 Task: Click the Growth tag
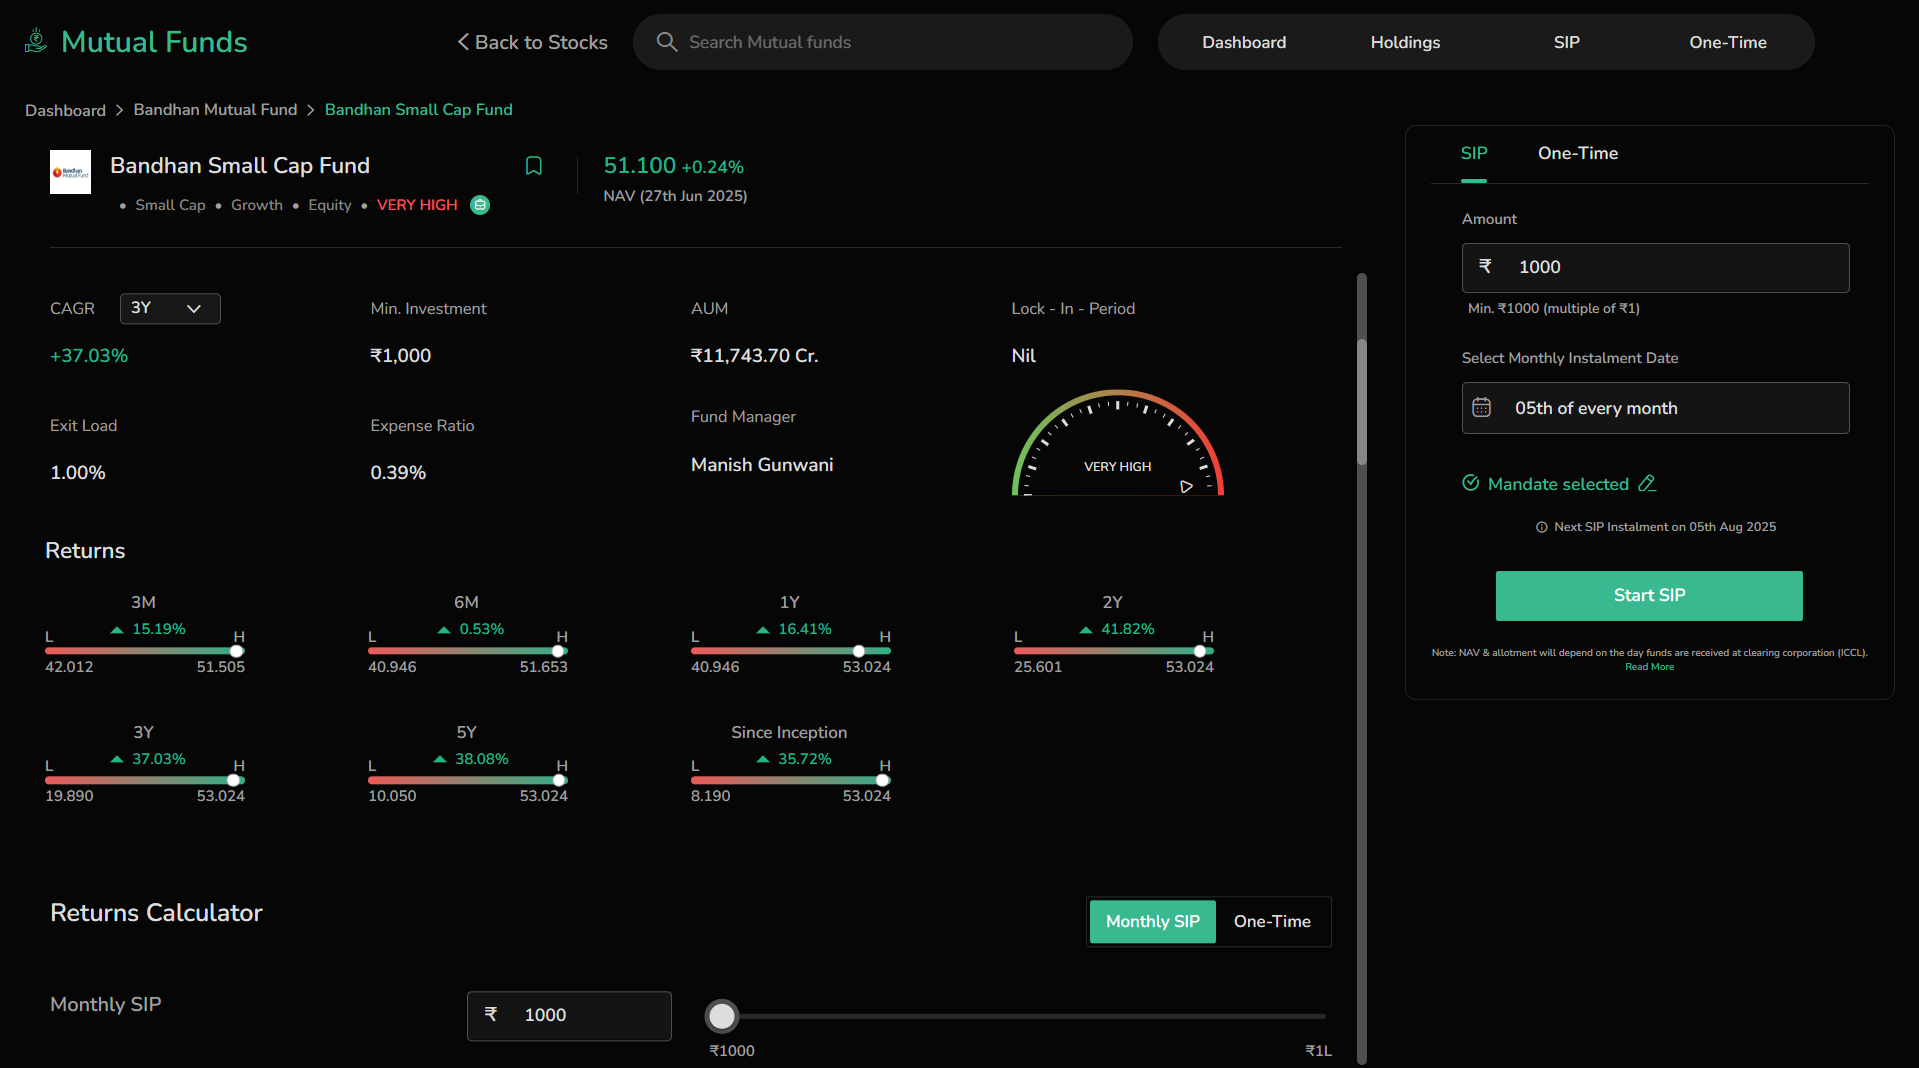256,205
